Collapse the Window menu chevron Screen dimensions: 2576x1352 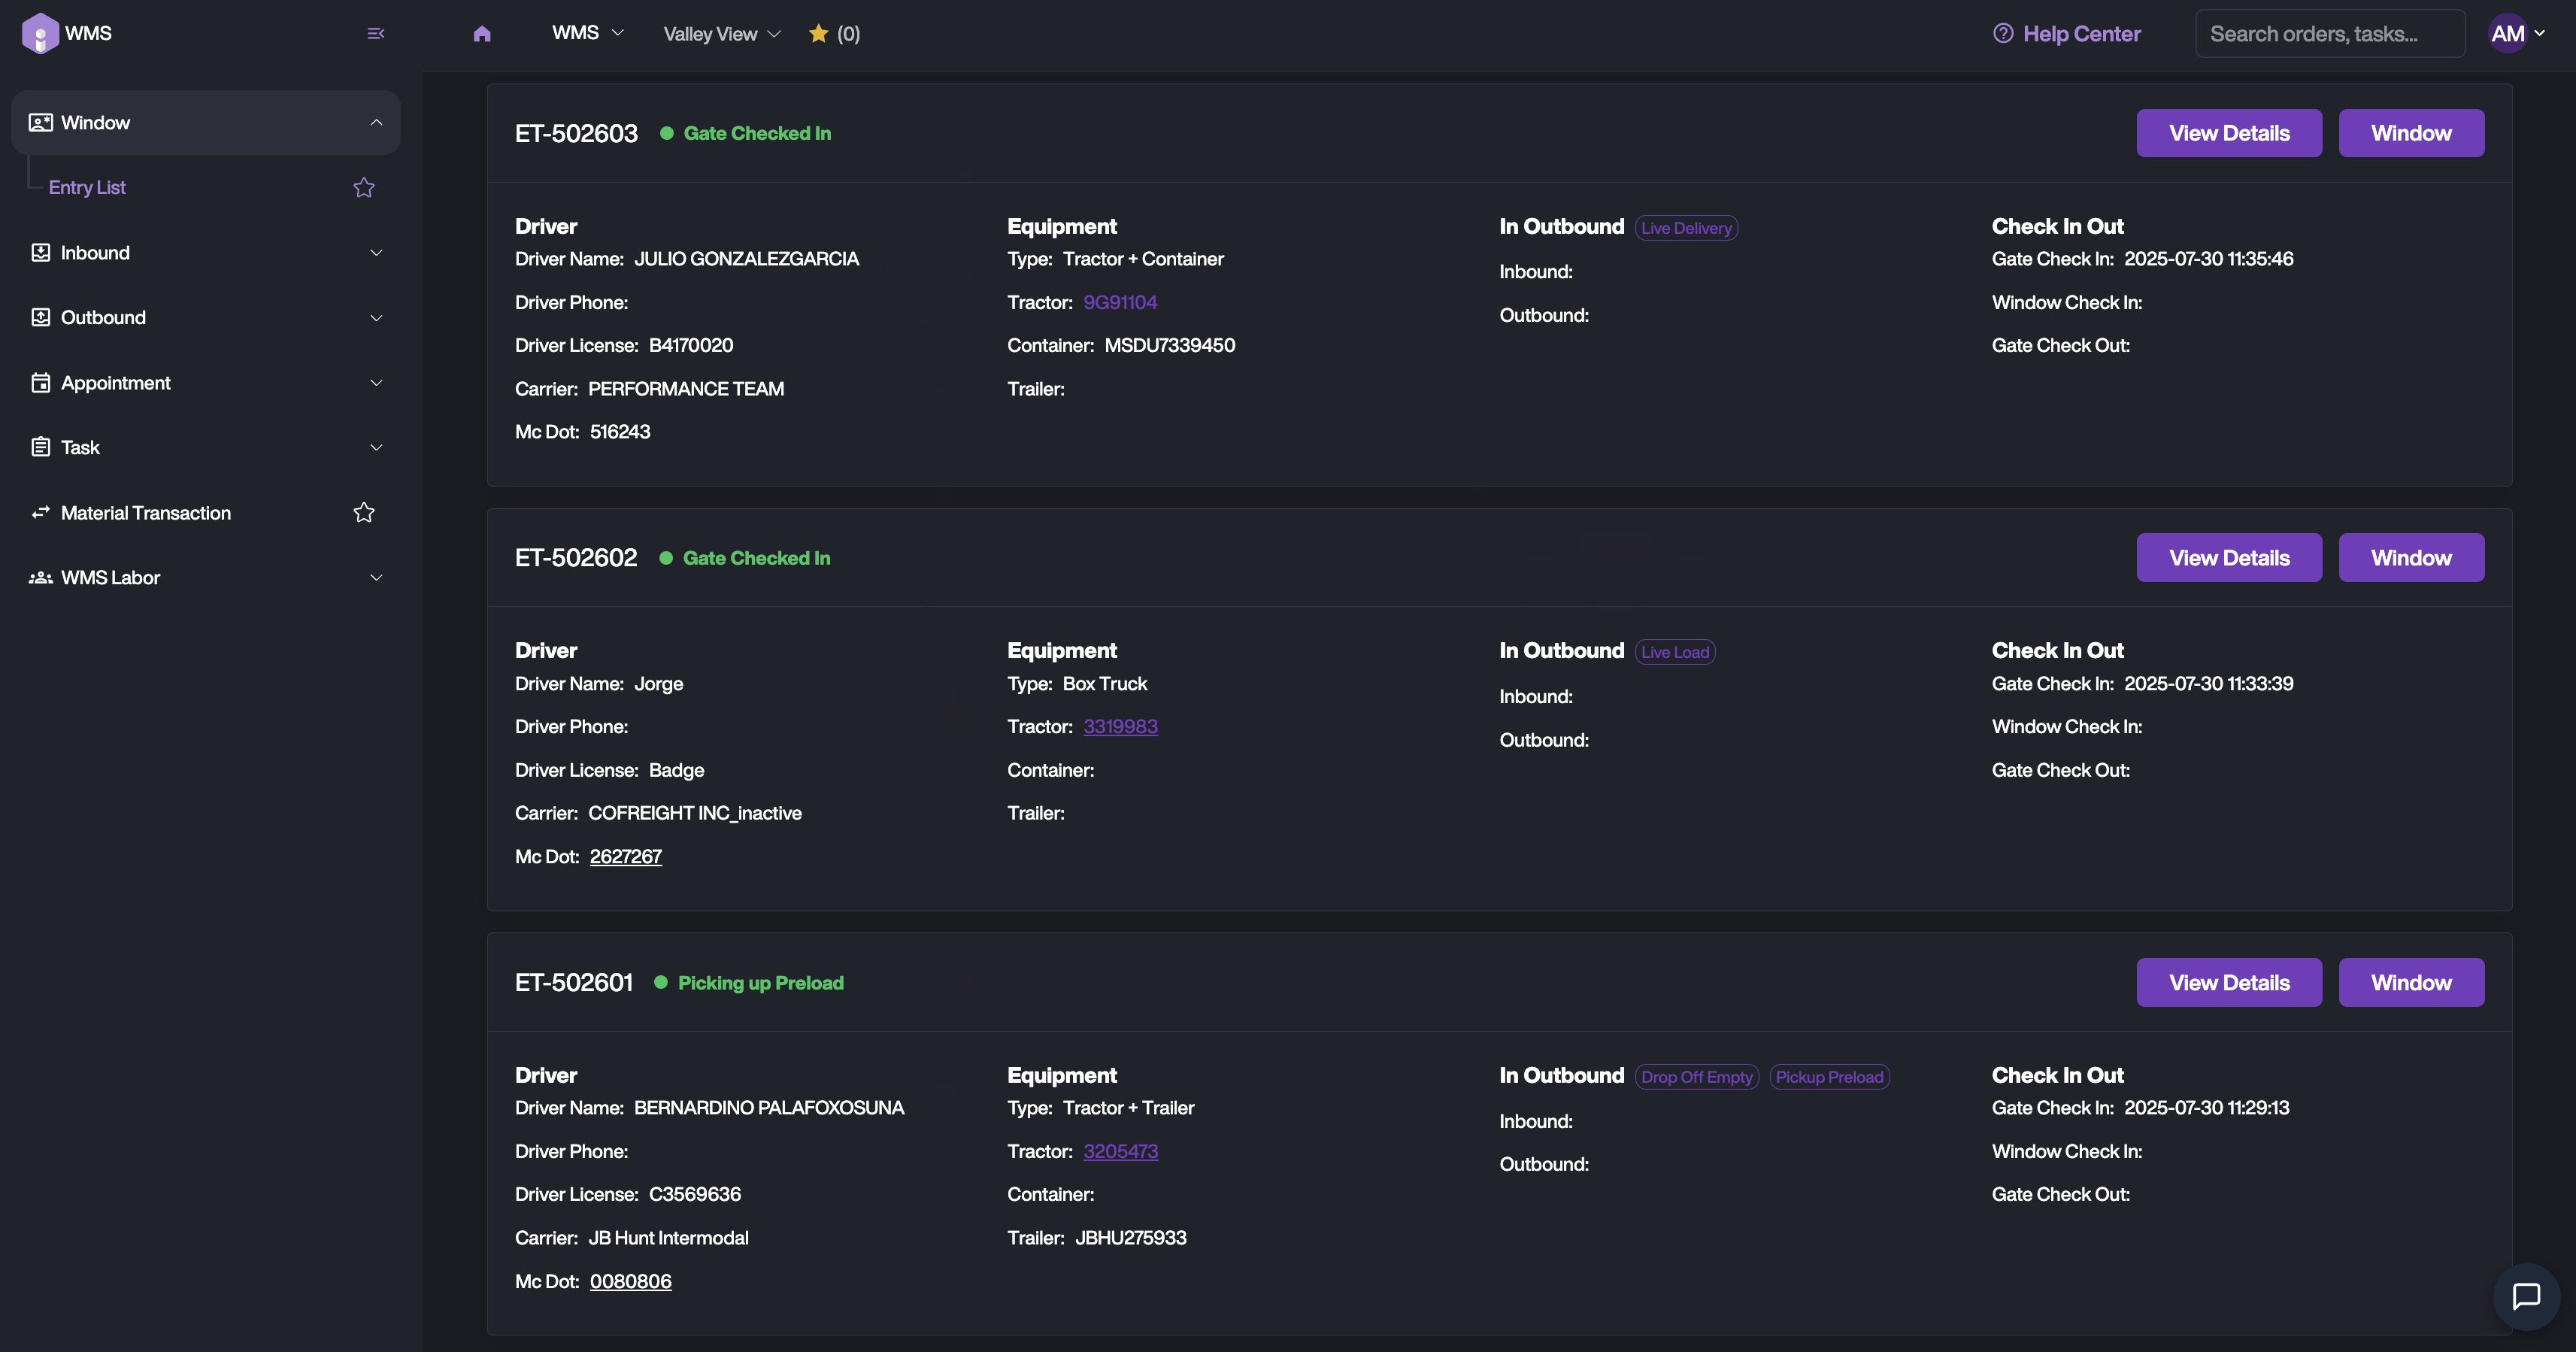coord(376,122)
